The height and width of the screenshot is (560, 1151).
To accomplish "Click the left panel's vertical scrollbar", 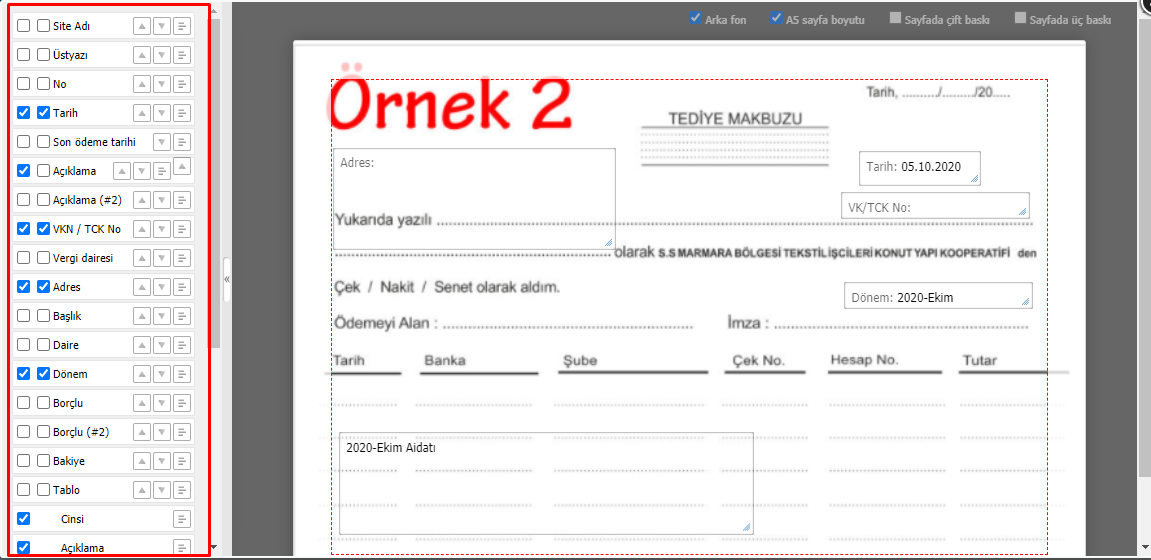I will click(214, 183).
